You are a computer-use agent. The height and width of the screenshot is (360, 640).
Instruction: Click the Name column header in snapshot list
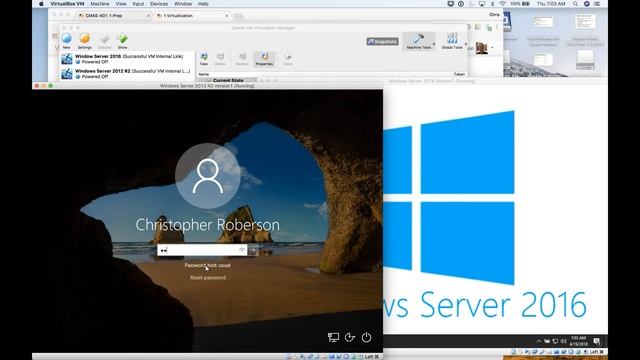[204, 74]
